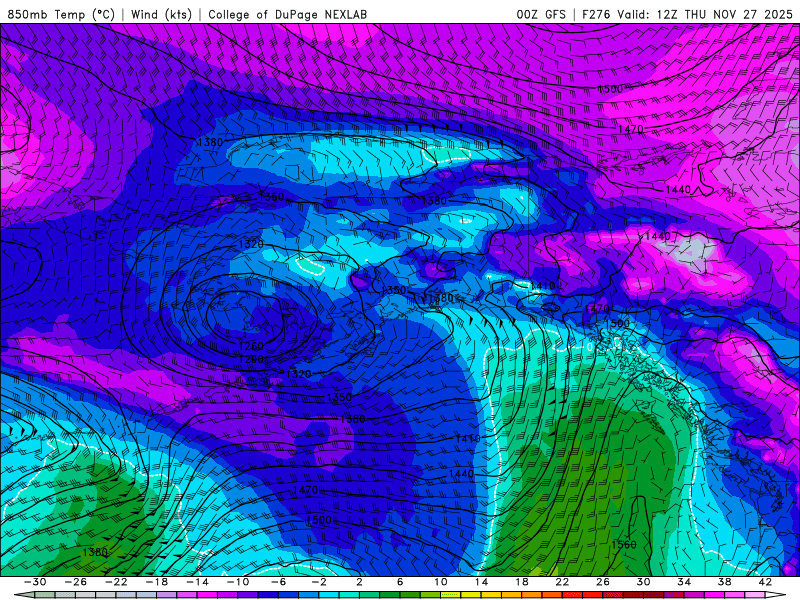Click the '00Z GFS' model run label
The width and height of the screenshot is (800, 600).
(x=541, y=14)
